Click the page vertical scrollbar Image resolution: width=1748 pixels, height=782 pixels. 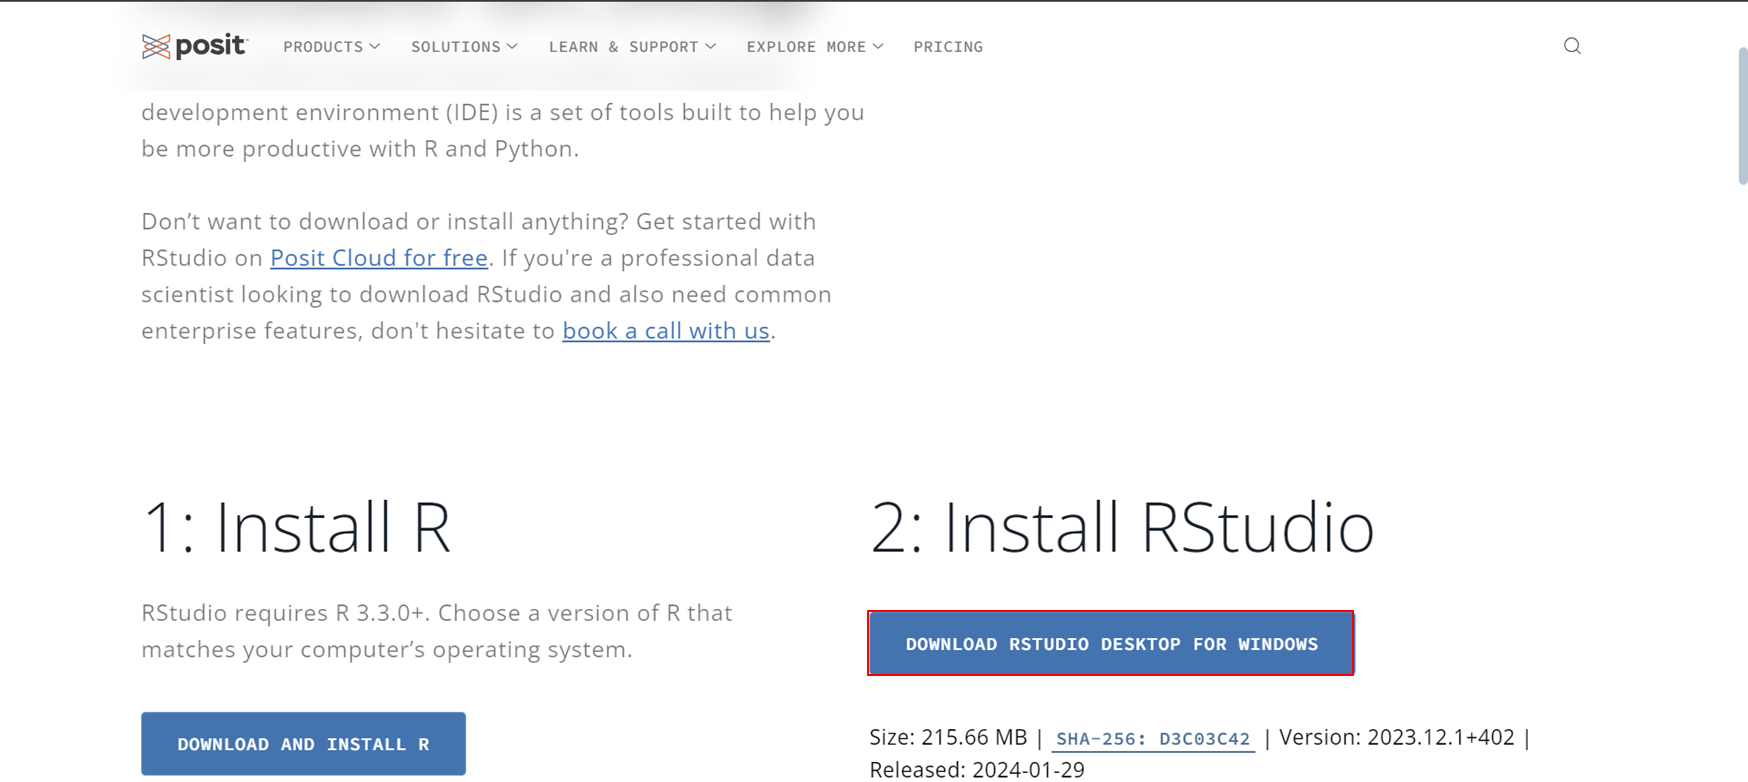1742,115
